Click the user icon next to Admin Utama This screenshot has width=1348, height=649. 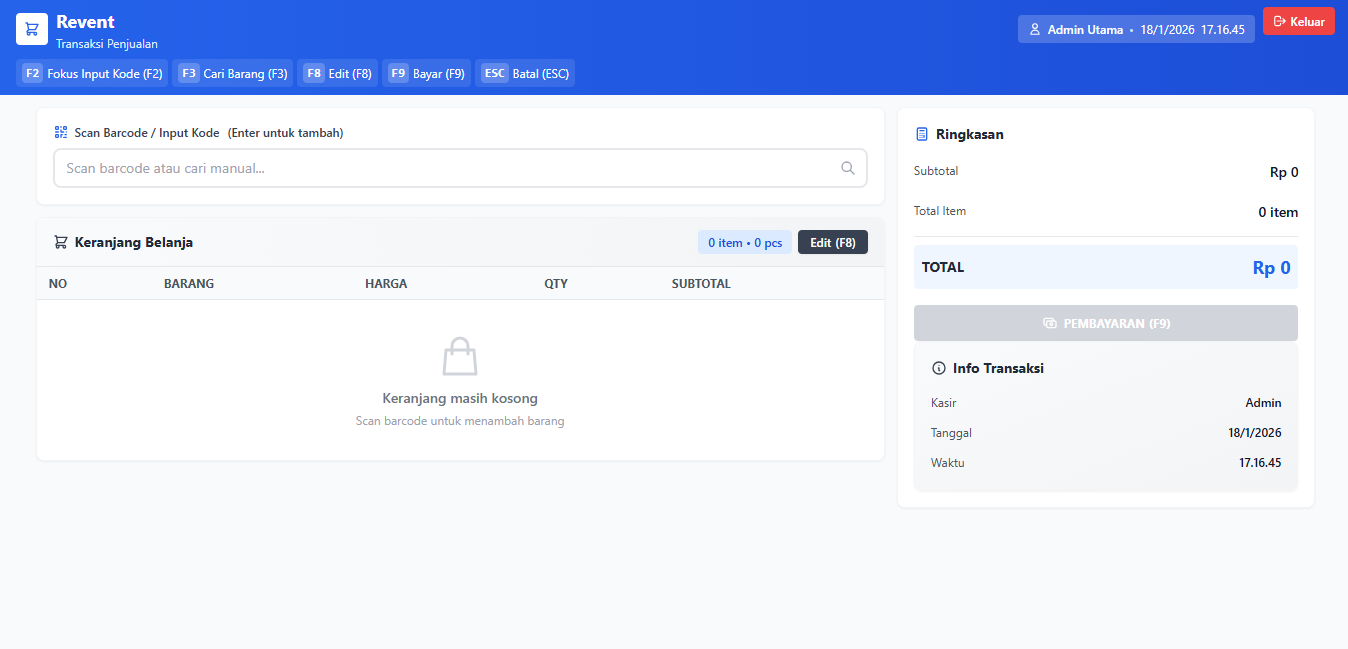(x=1035, y=30)
